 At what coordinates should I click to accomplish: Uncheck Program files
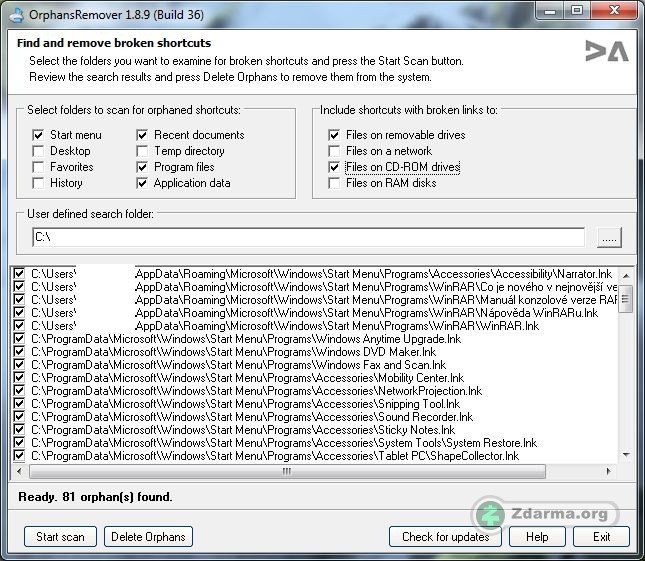point(142,167)
